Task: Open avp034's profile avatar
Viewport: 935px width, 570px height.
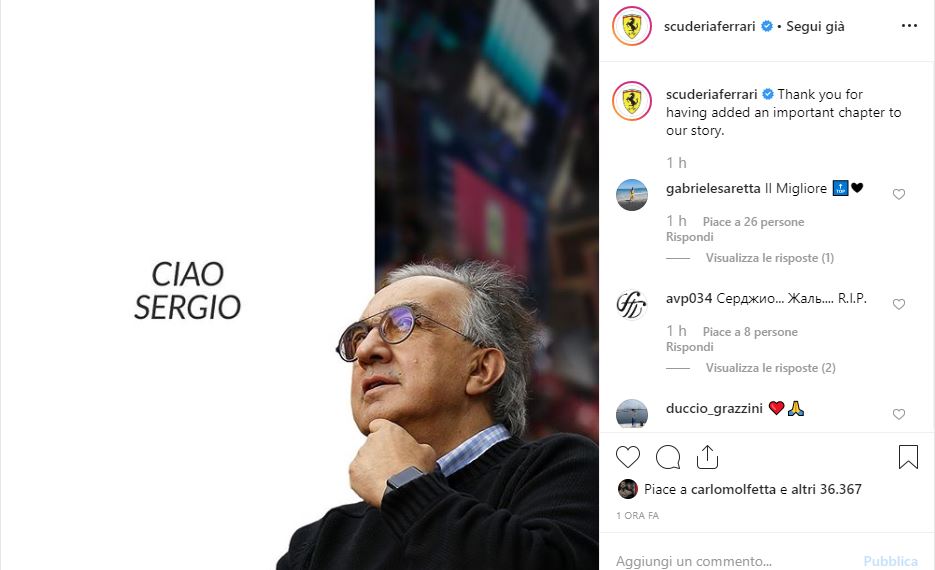Action: point(632,305)
